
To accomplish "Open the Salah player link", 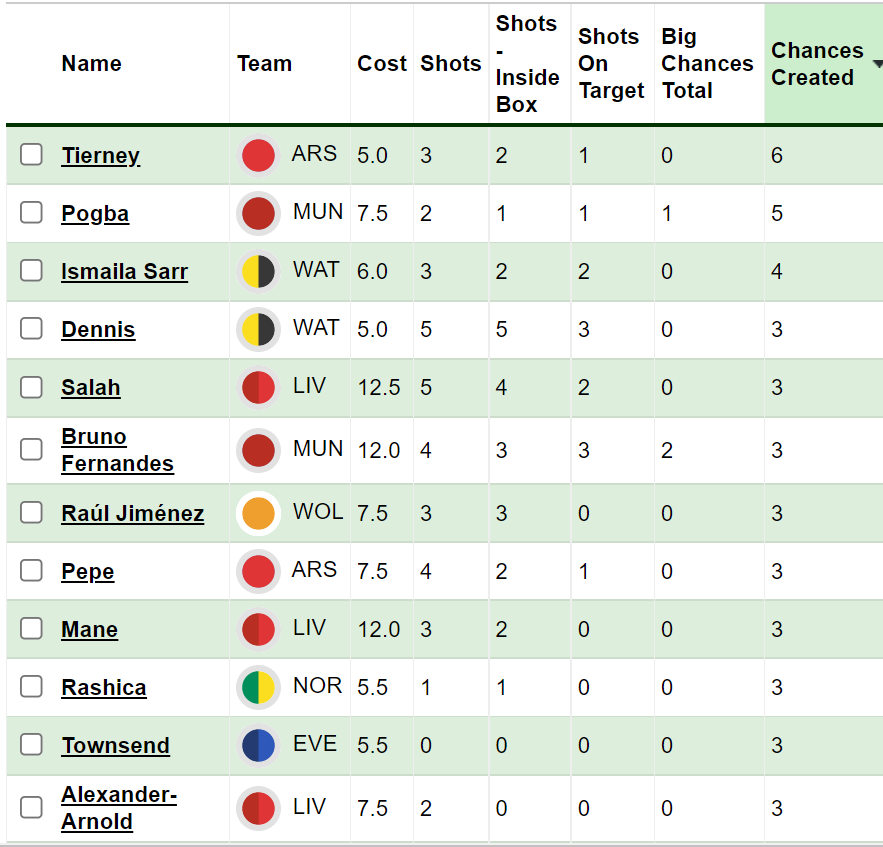I will point(91,388).
